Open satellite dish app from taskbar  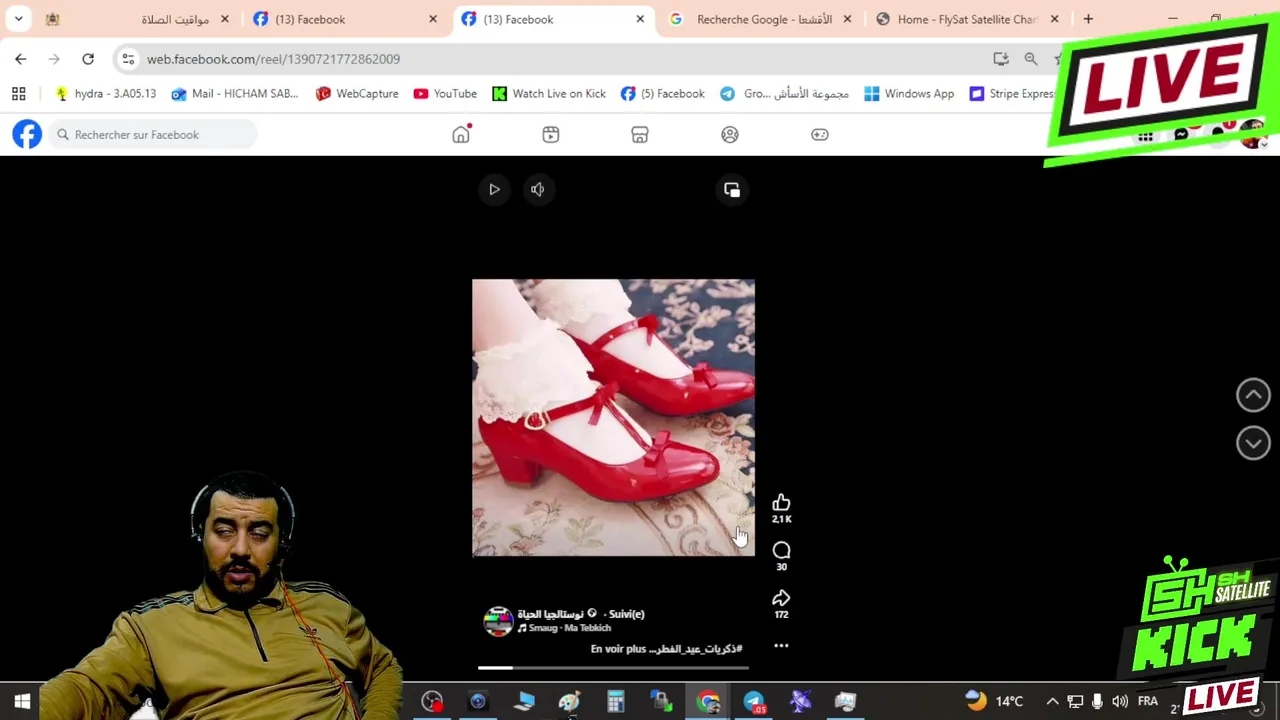(800, 702)
